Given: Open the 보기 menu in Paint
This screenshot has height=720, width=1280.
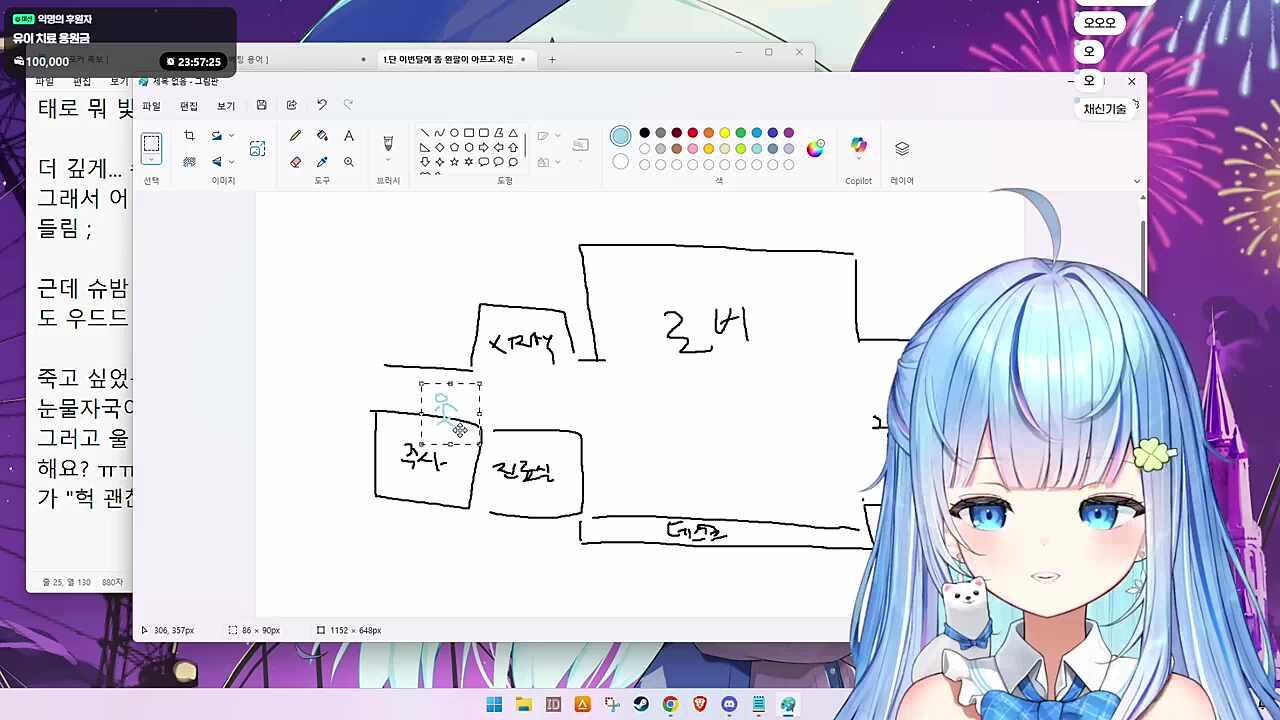Looking at the screenshot, I should (x=226, y=106).
